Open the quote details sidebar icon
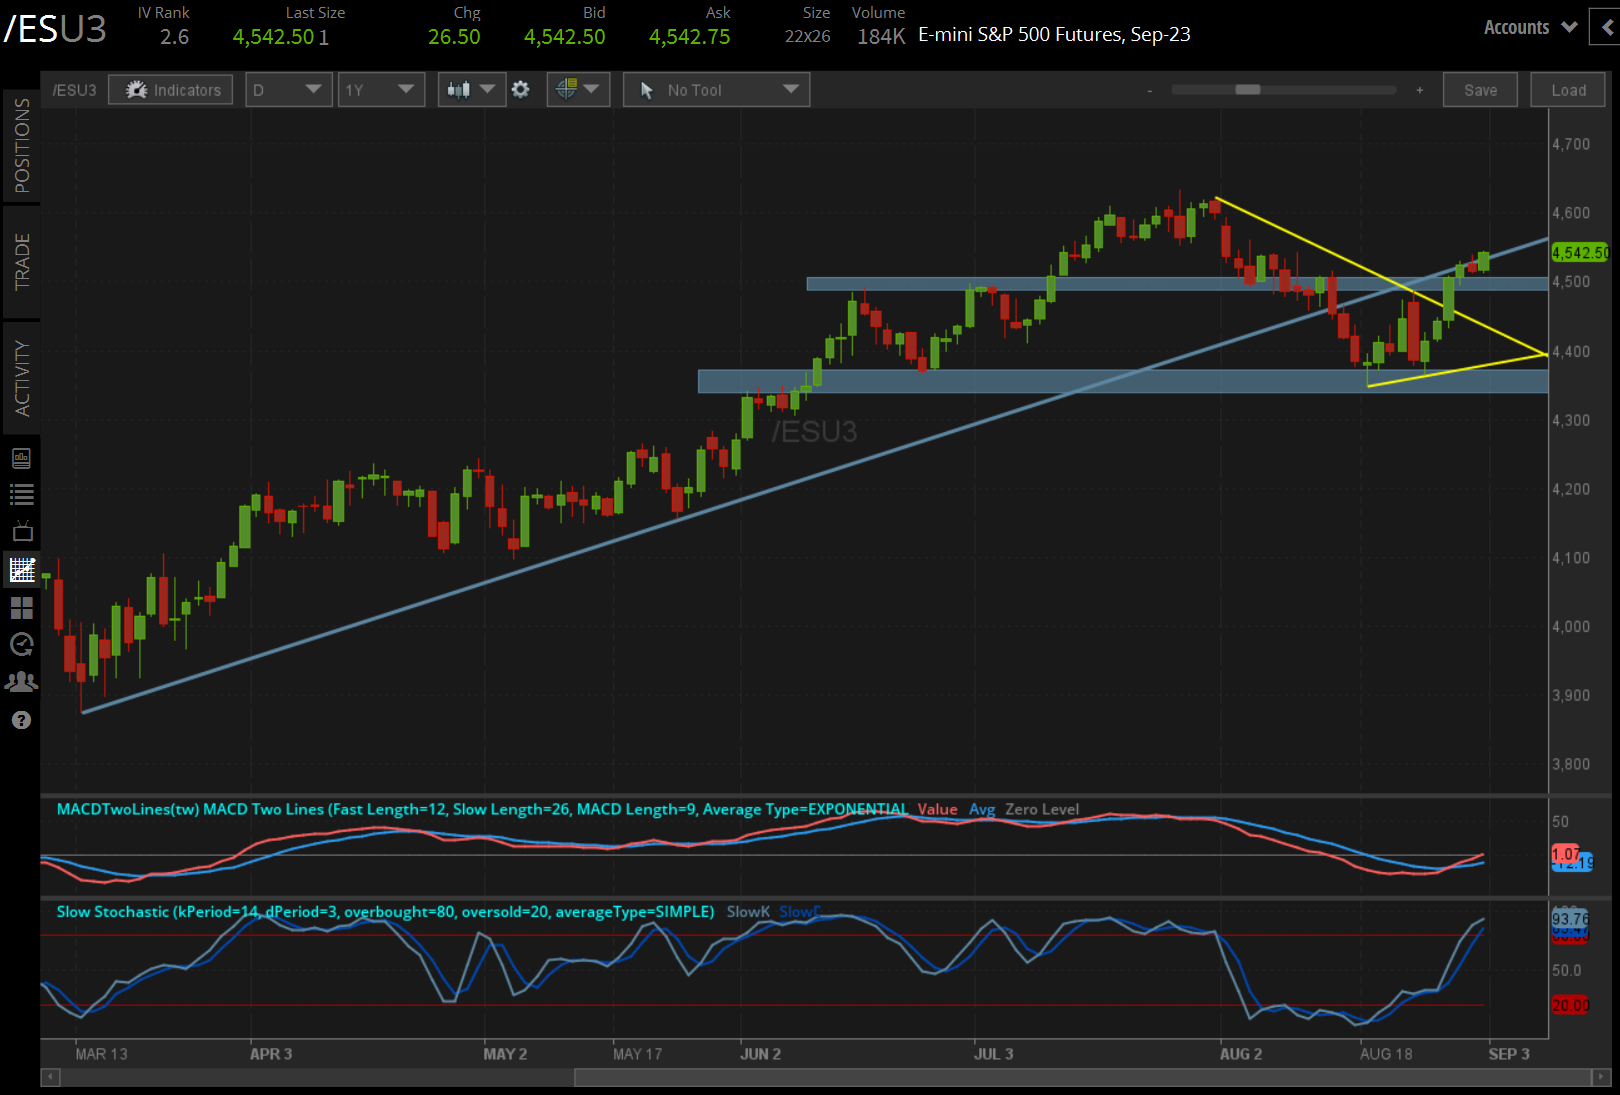 (x=21, y=459)
